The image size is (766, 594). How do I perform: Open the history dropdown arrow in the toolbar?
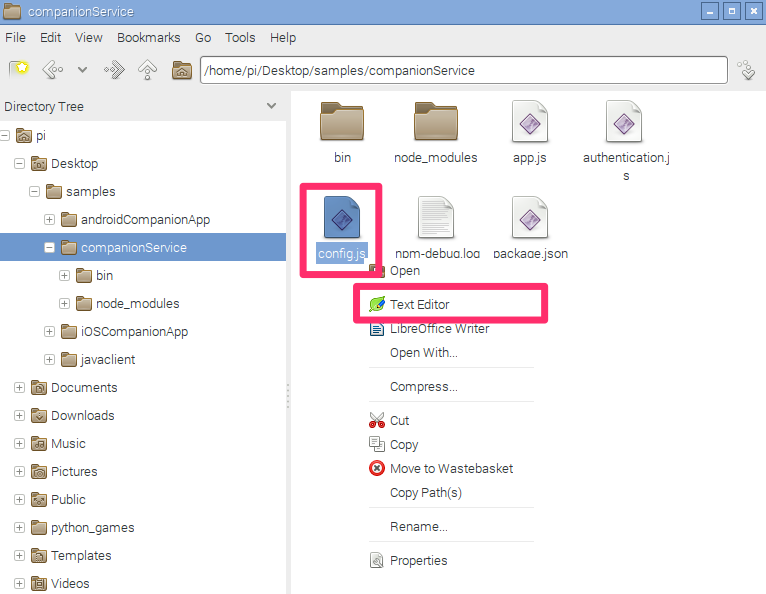pyautogui.click(x=83, y=70)
